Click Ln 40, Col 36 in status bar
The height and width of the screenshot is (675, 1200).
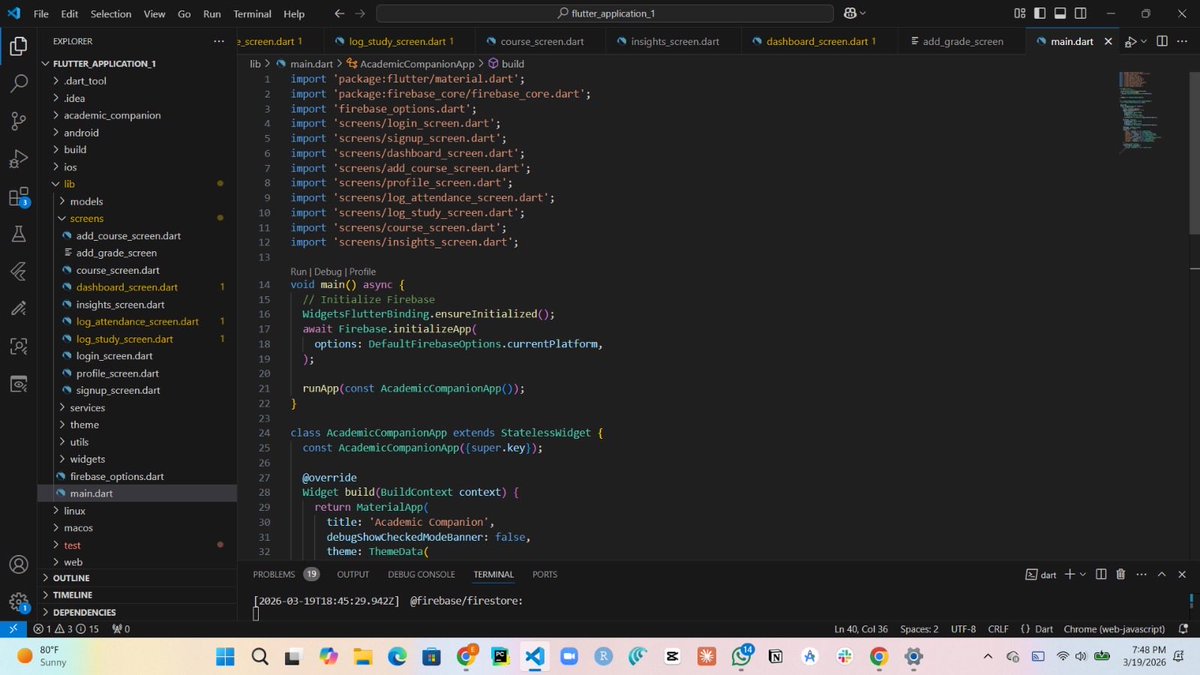point(860,629)
